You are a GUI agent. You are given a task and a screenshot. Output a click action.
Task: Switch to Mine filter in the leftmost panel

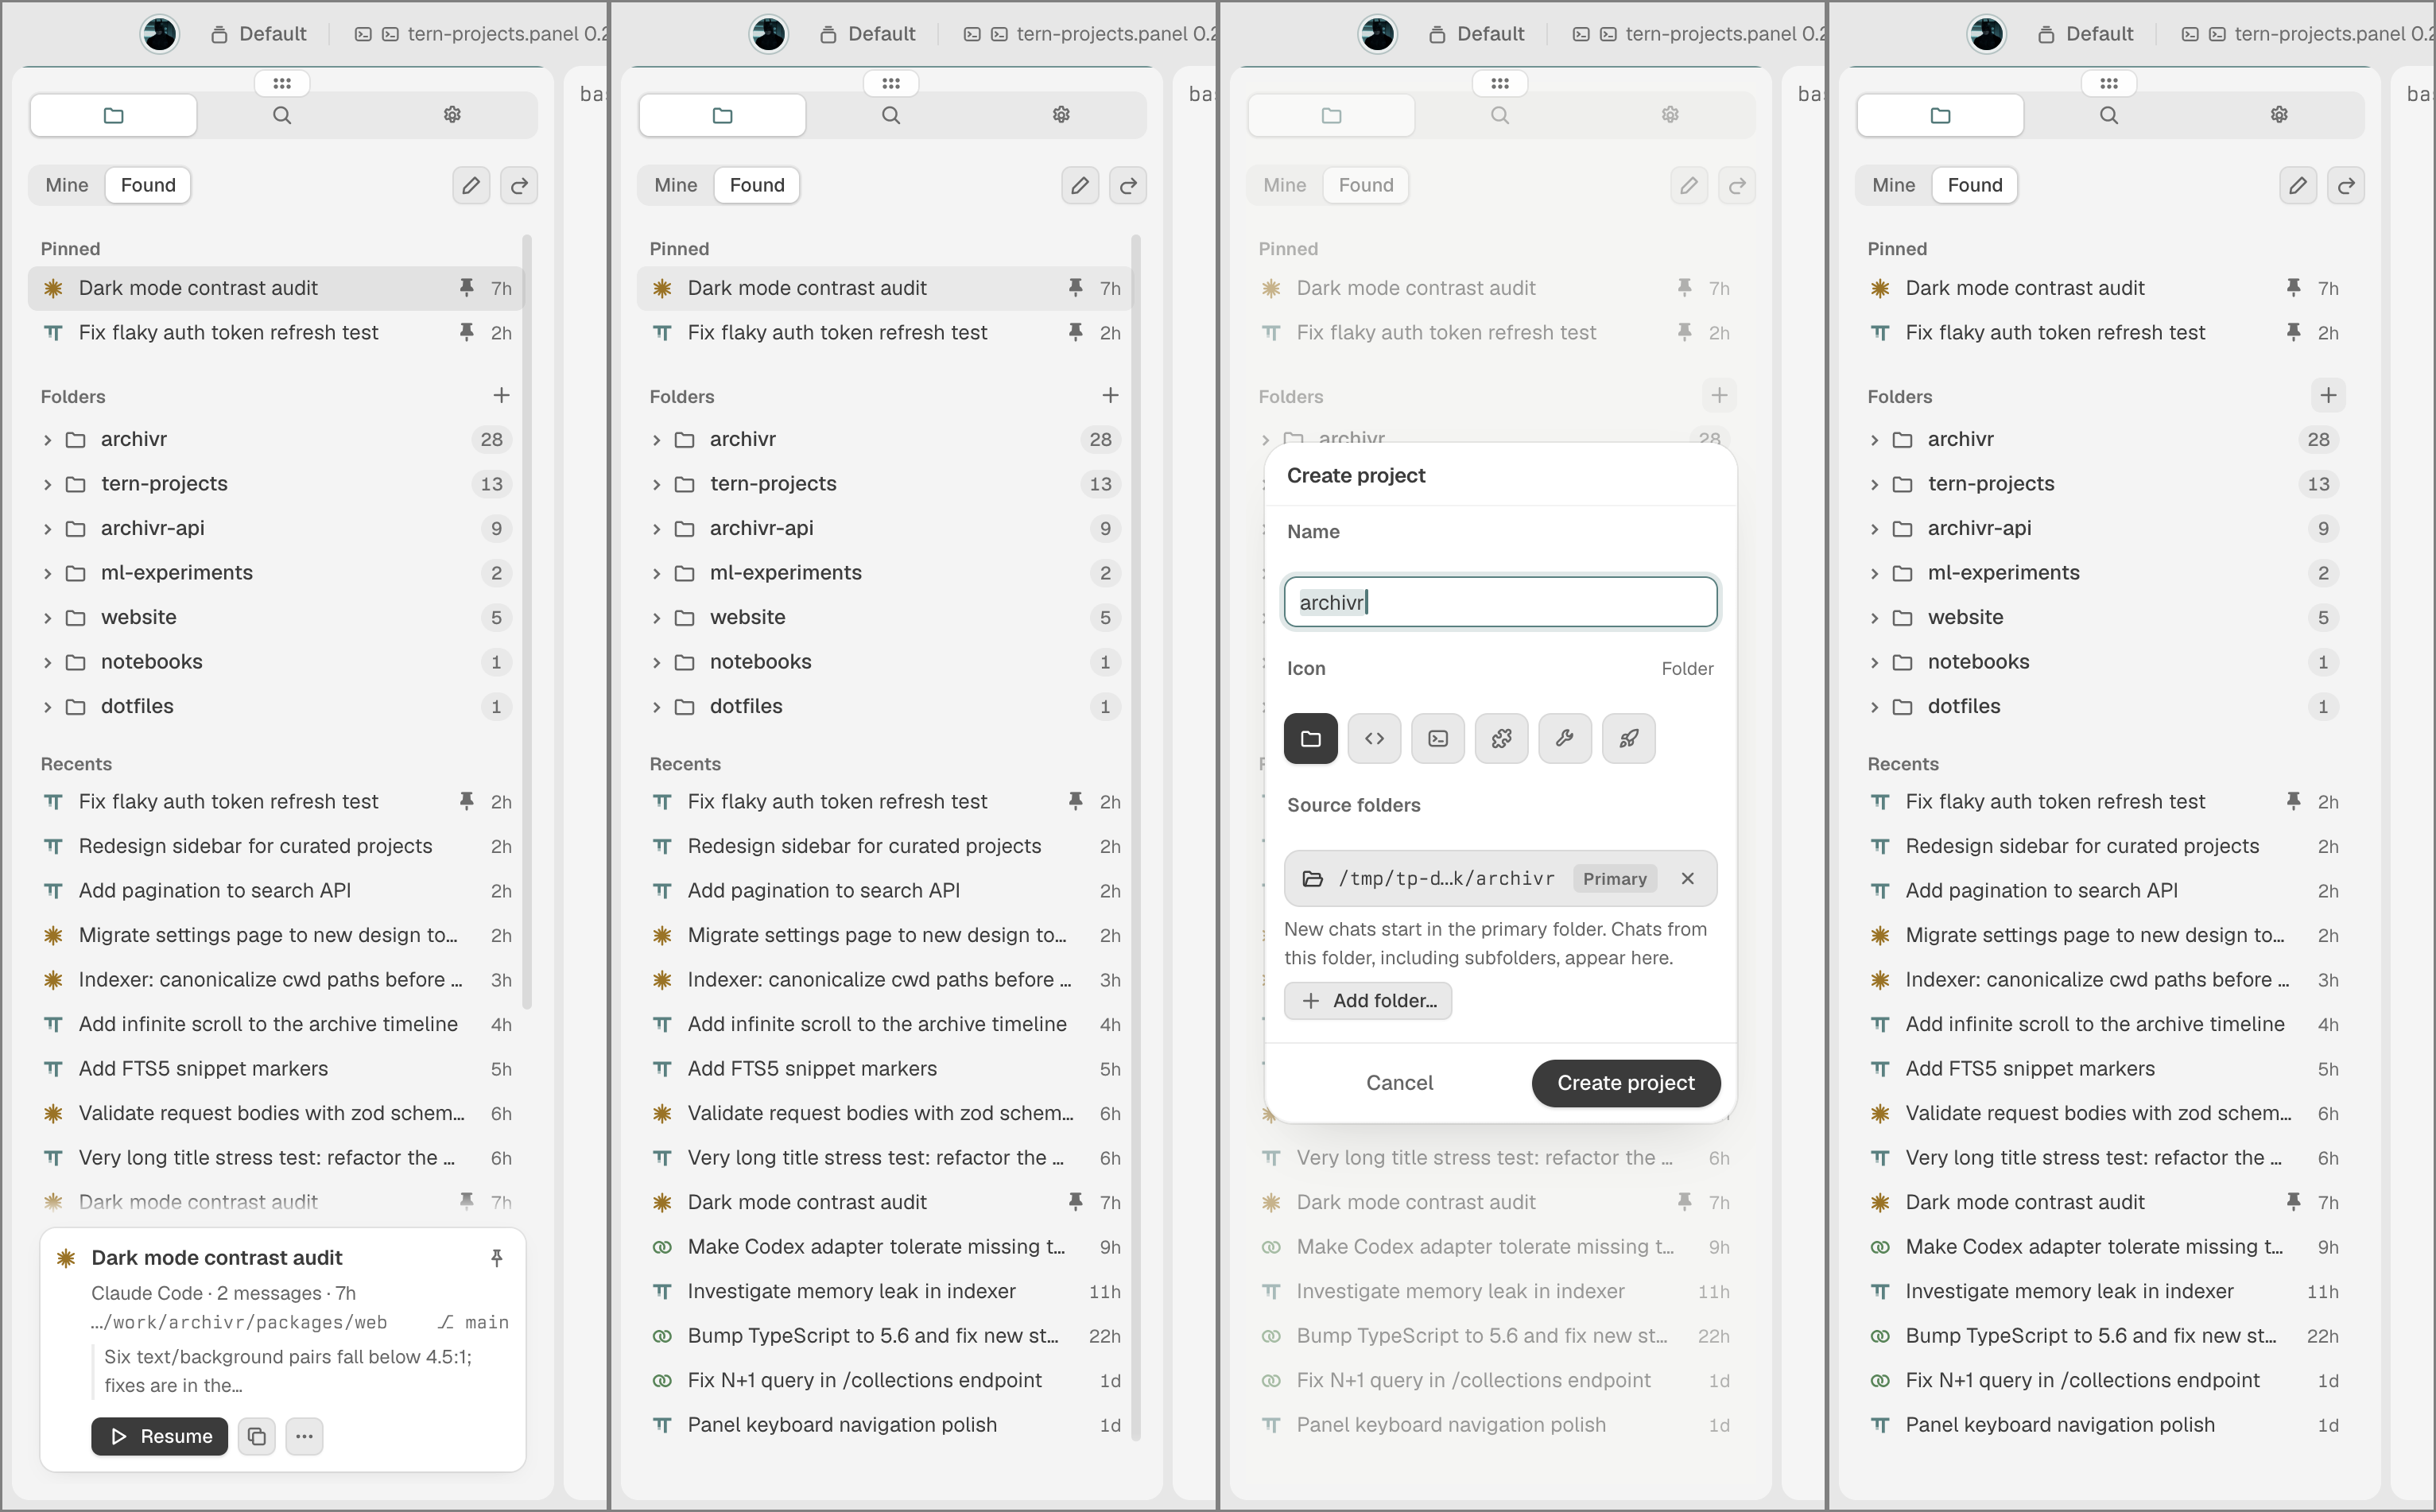pyautogui.click(x=67, y=185)
